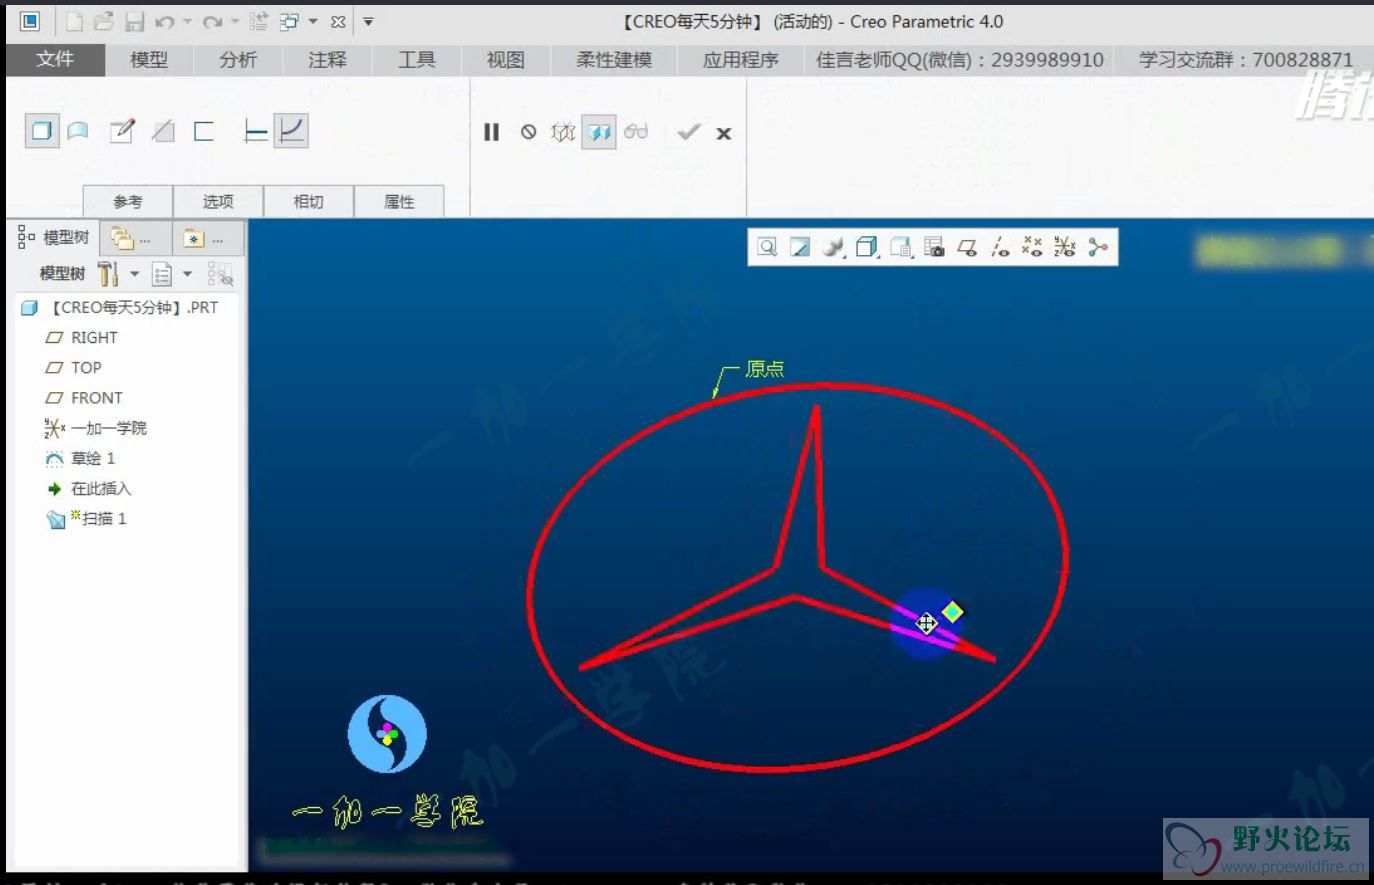Image resolution: width=1374 pixels, height=885 pixels.
Task: Toggle datum plane display
Action: point(967,247)
